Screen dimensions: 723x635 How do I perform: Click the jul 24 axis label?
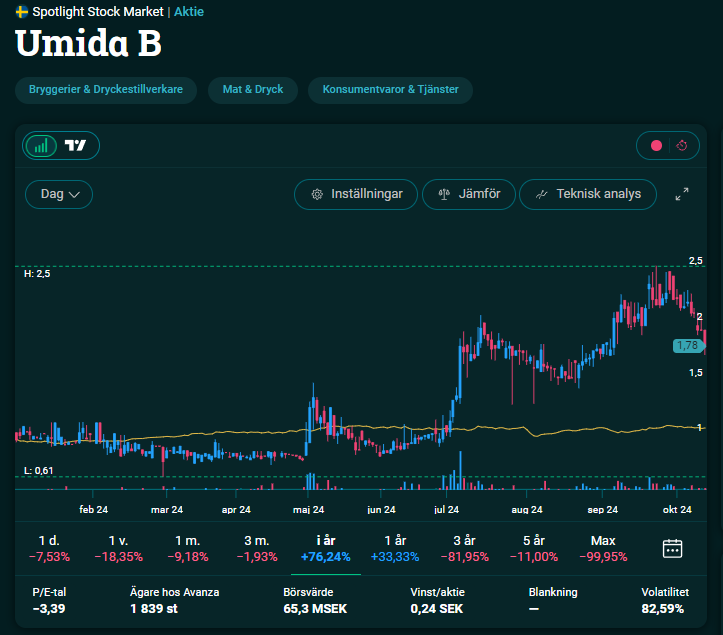(446, 510)
